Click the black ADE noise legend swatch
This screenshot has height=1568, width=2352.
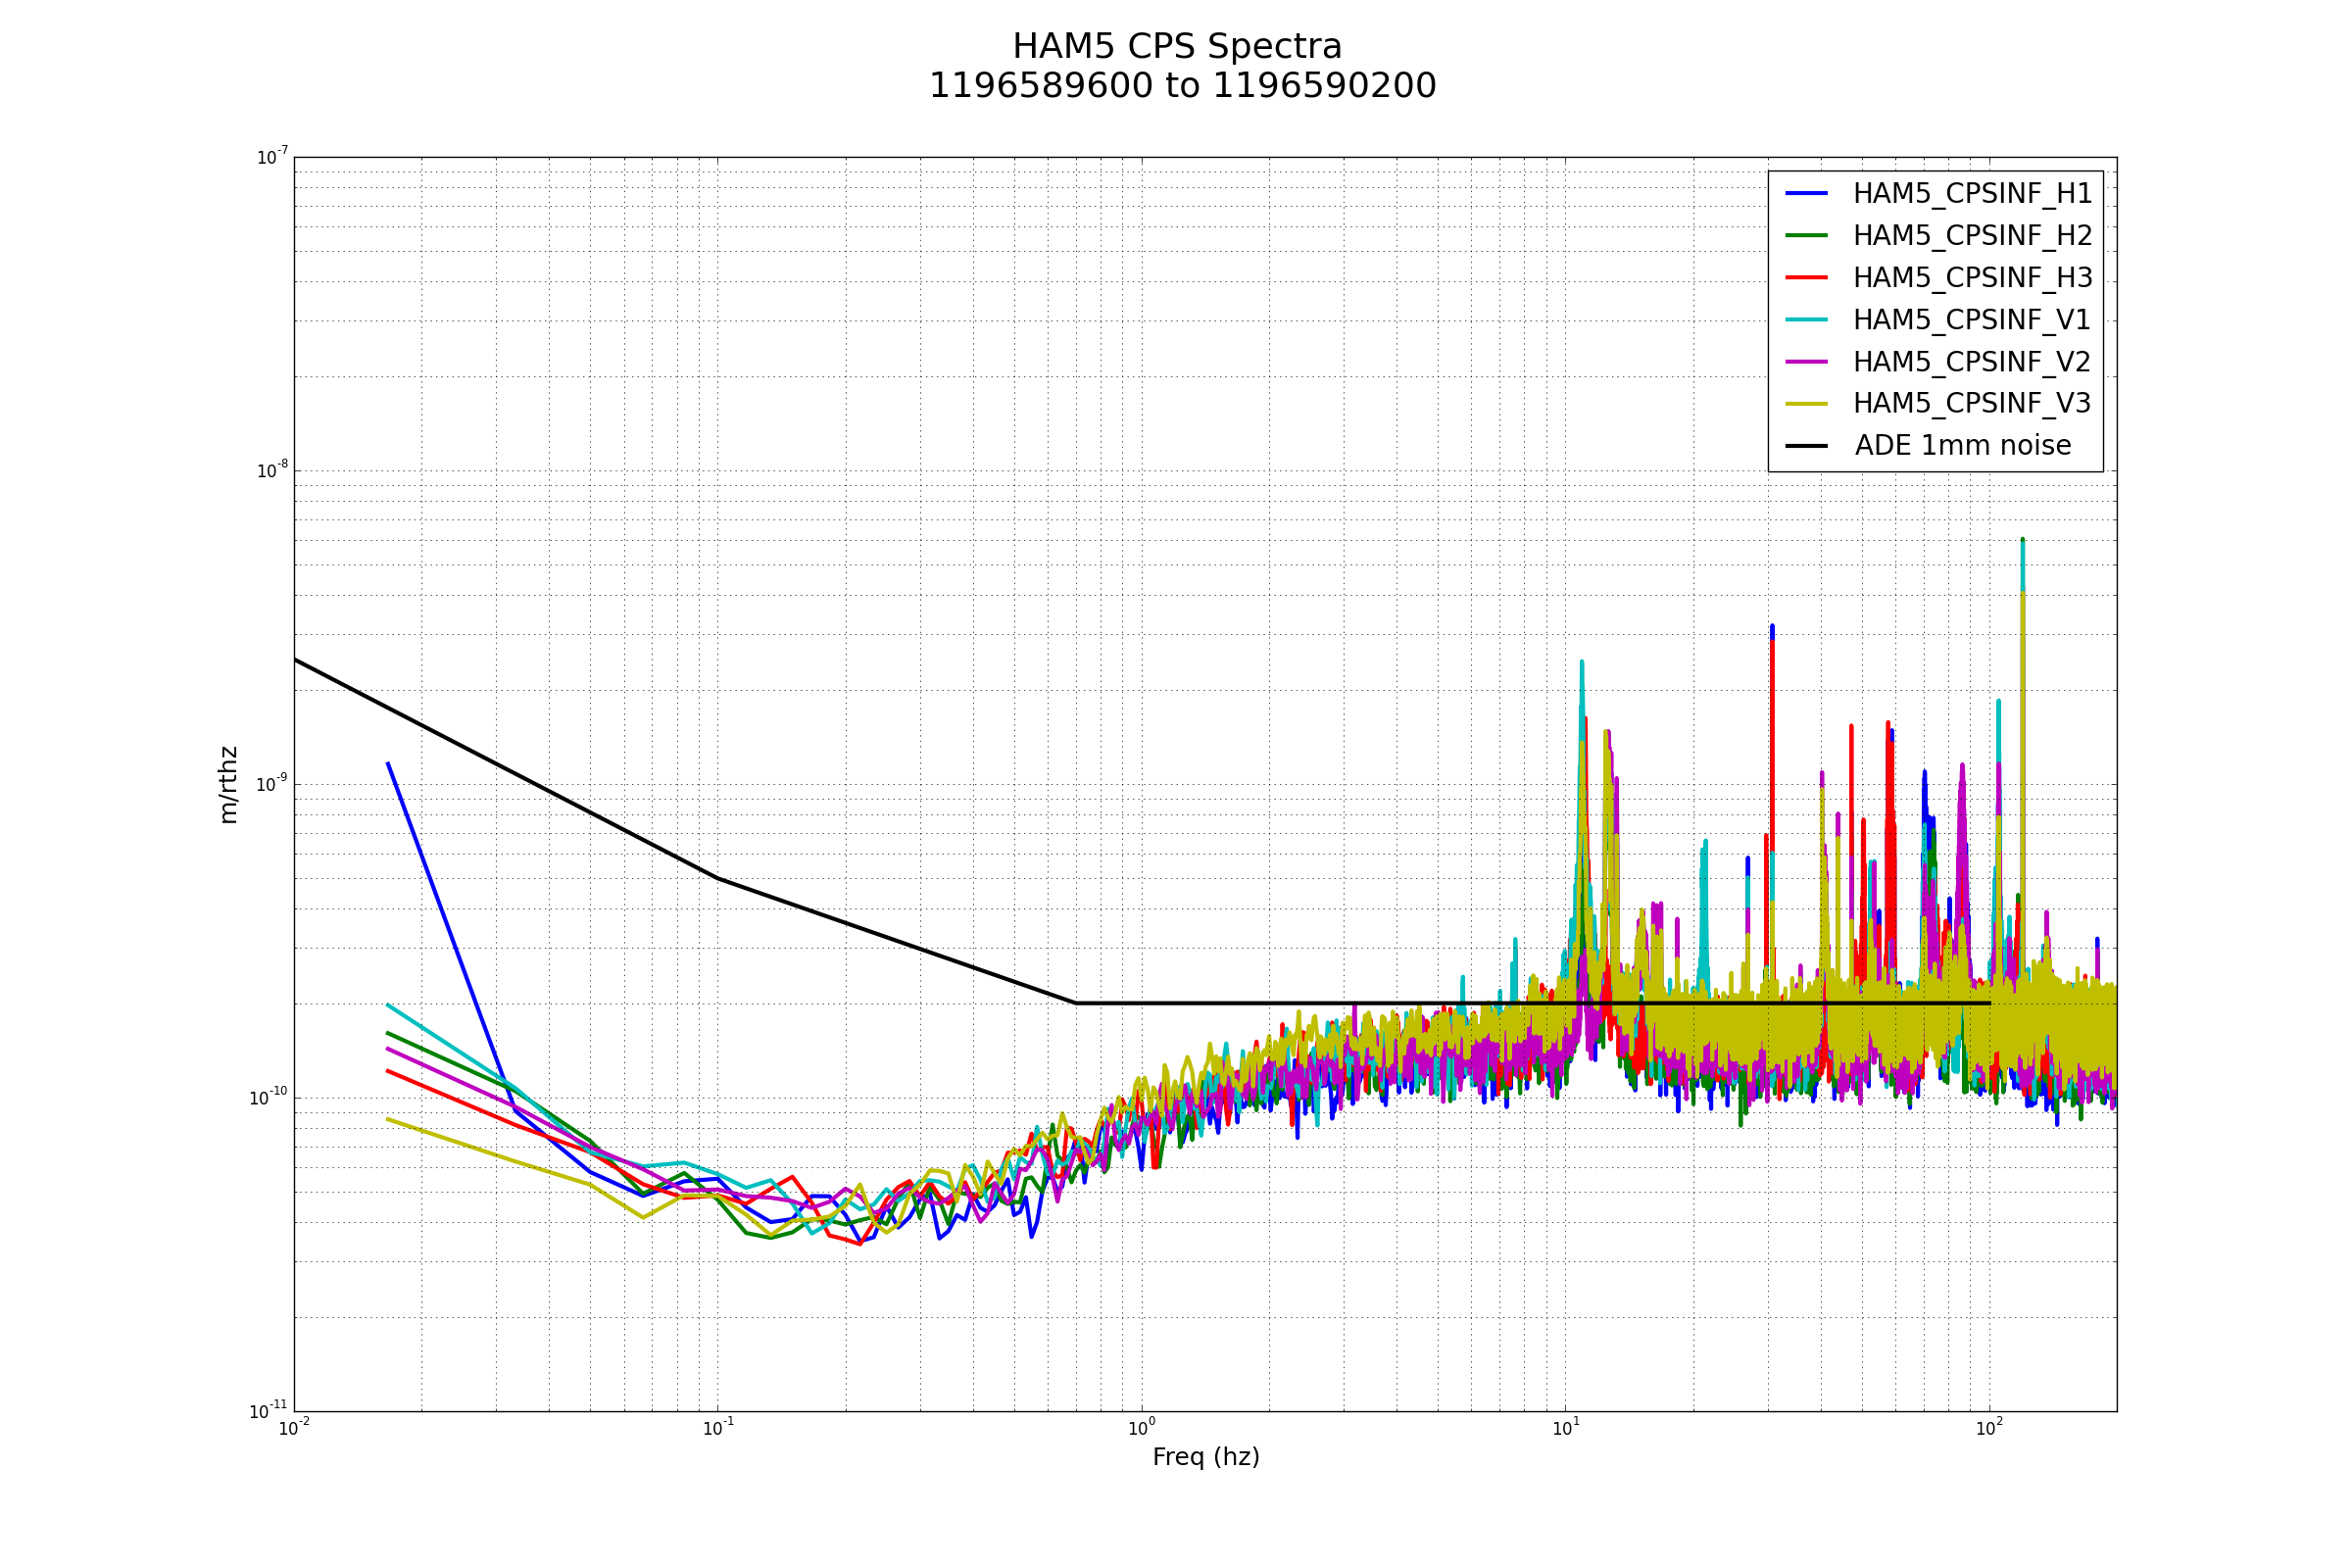[x=1806, y=446]
